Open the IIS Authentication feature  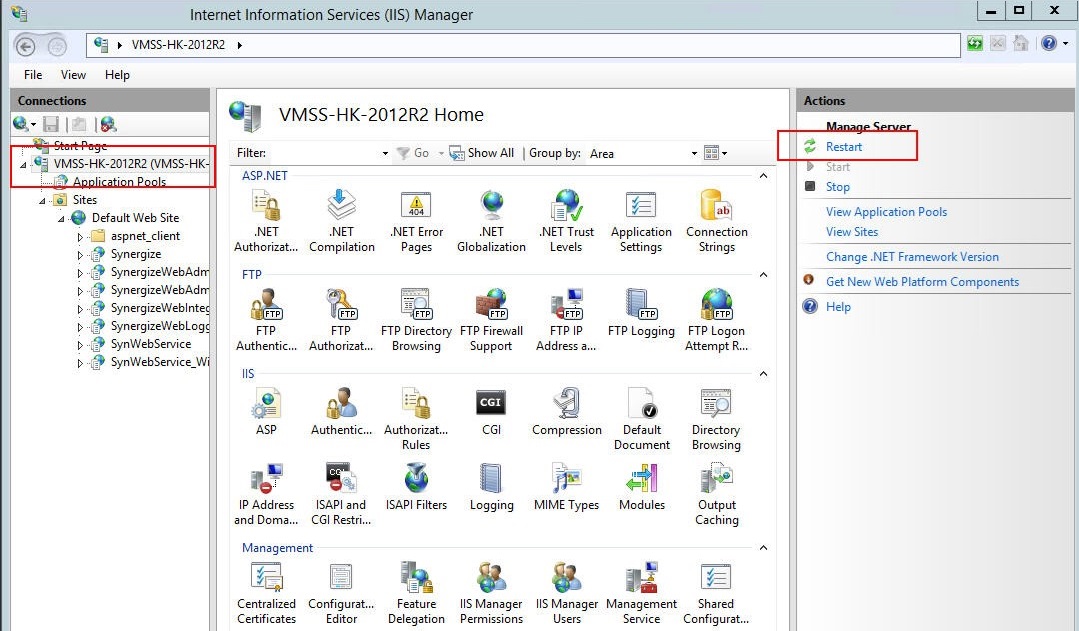[341, 411]
